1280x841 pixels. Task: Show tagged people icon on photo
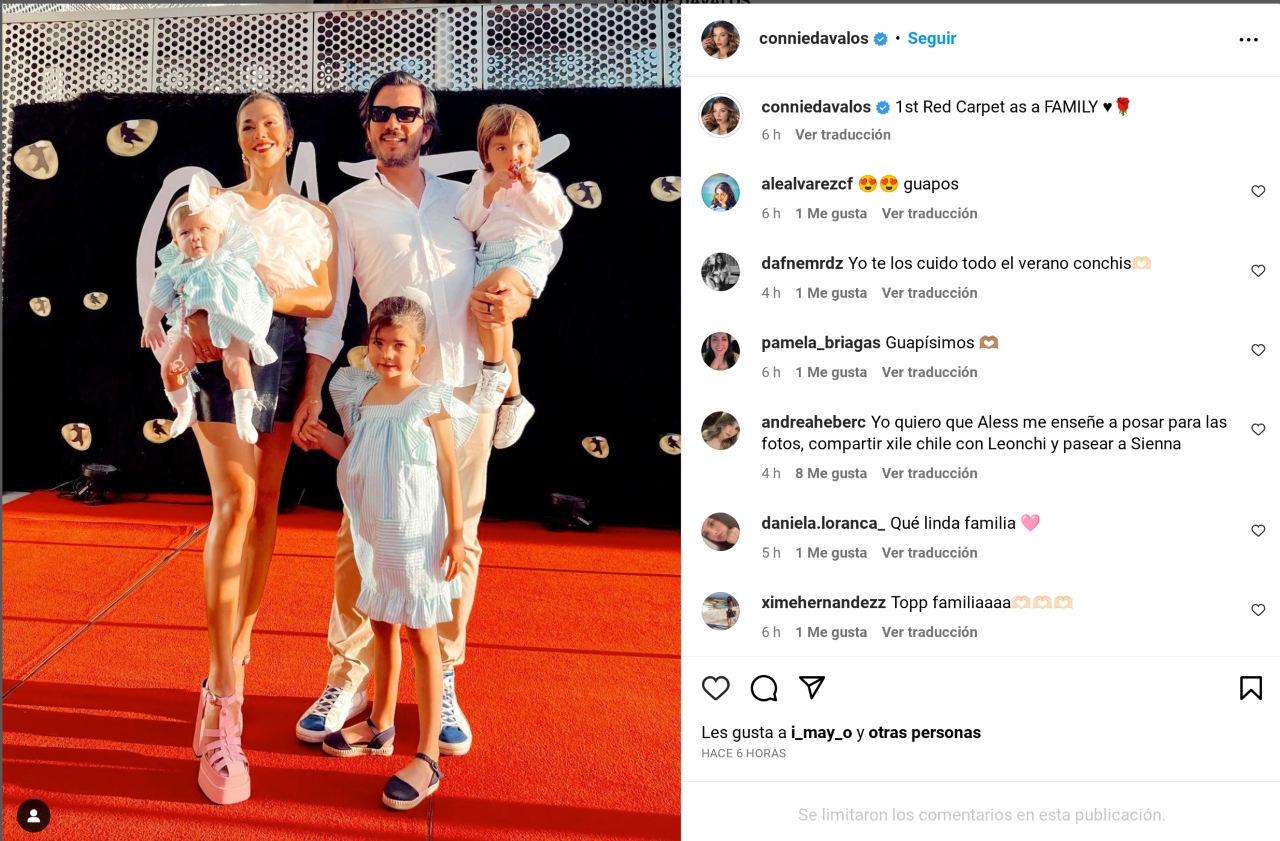coord(33,815)
